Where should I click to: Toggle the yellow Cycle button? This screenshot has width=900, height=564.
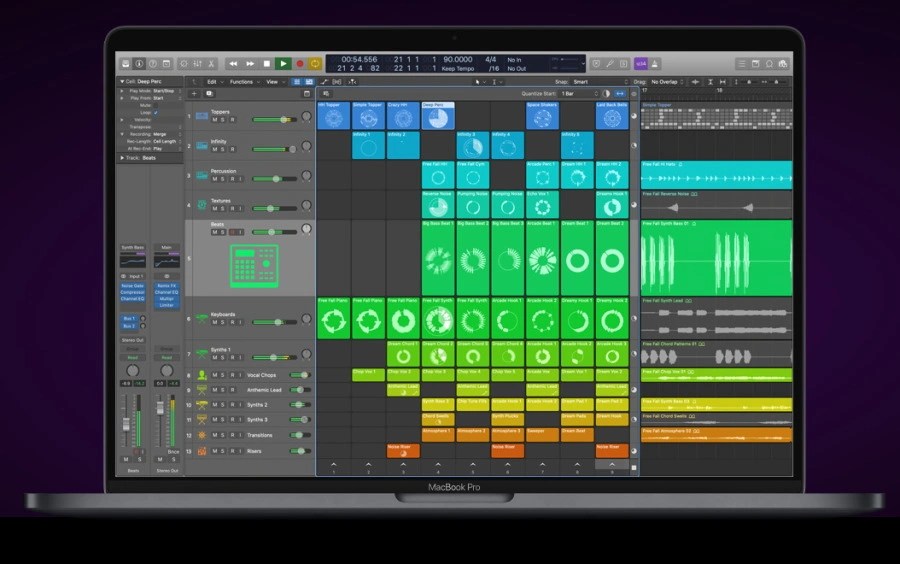tap(315, 64)
